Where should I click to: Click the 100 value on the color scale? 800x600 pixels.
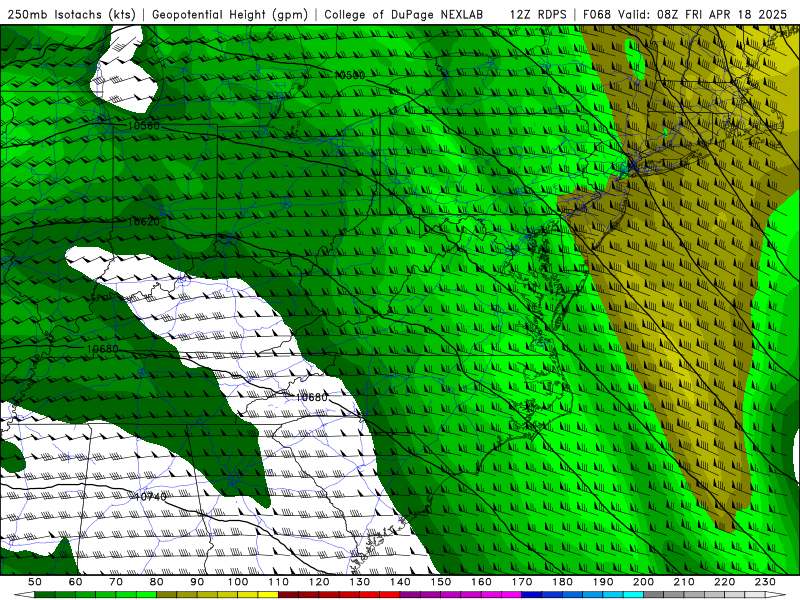click(x=238, y=582)
